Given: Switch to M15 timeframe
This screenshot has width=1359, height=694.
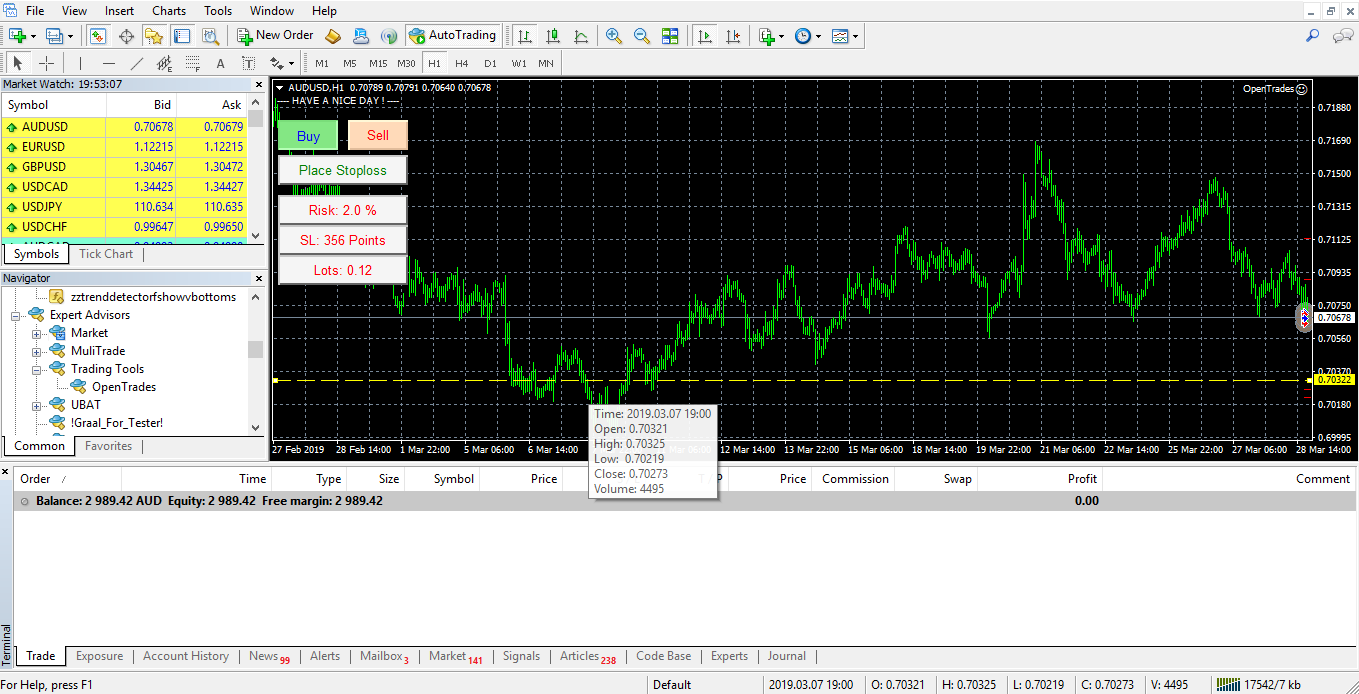Looking at the screenshot, I should (x=378, y=63).
